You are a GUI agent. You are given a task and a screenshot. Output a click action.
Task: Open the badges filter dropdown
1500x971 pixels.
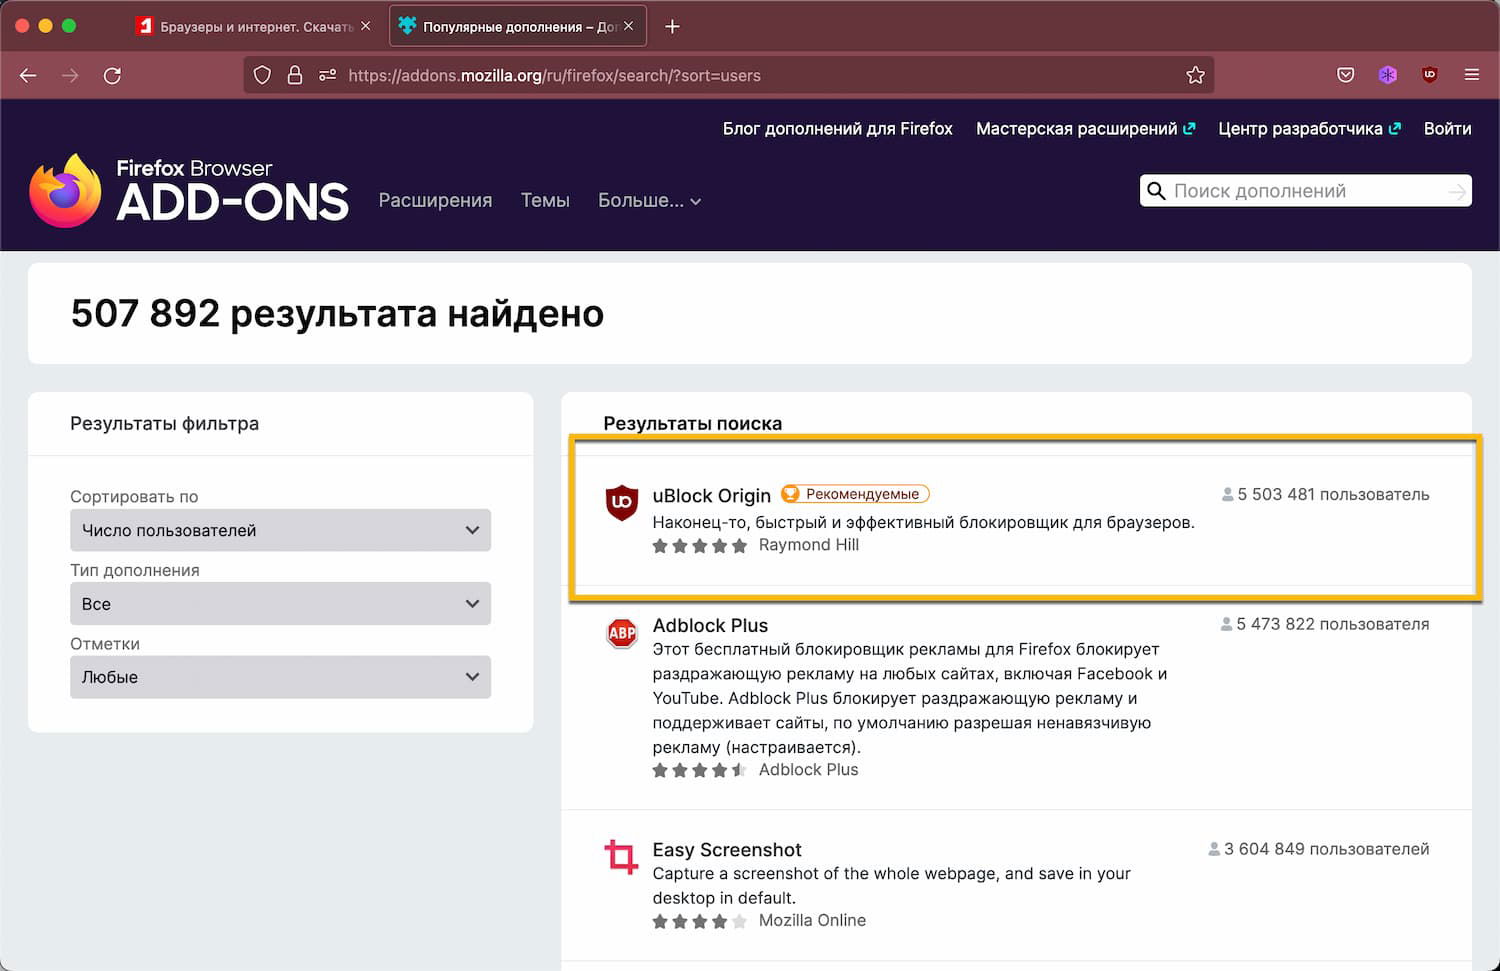(x=280, y=677)
